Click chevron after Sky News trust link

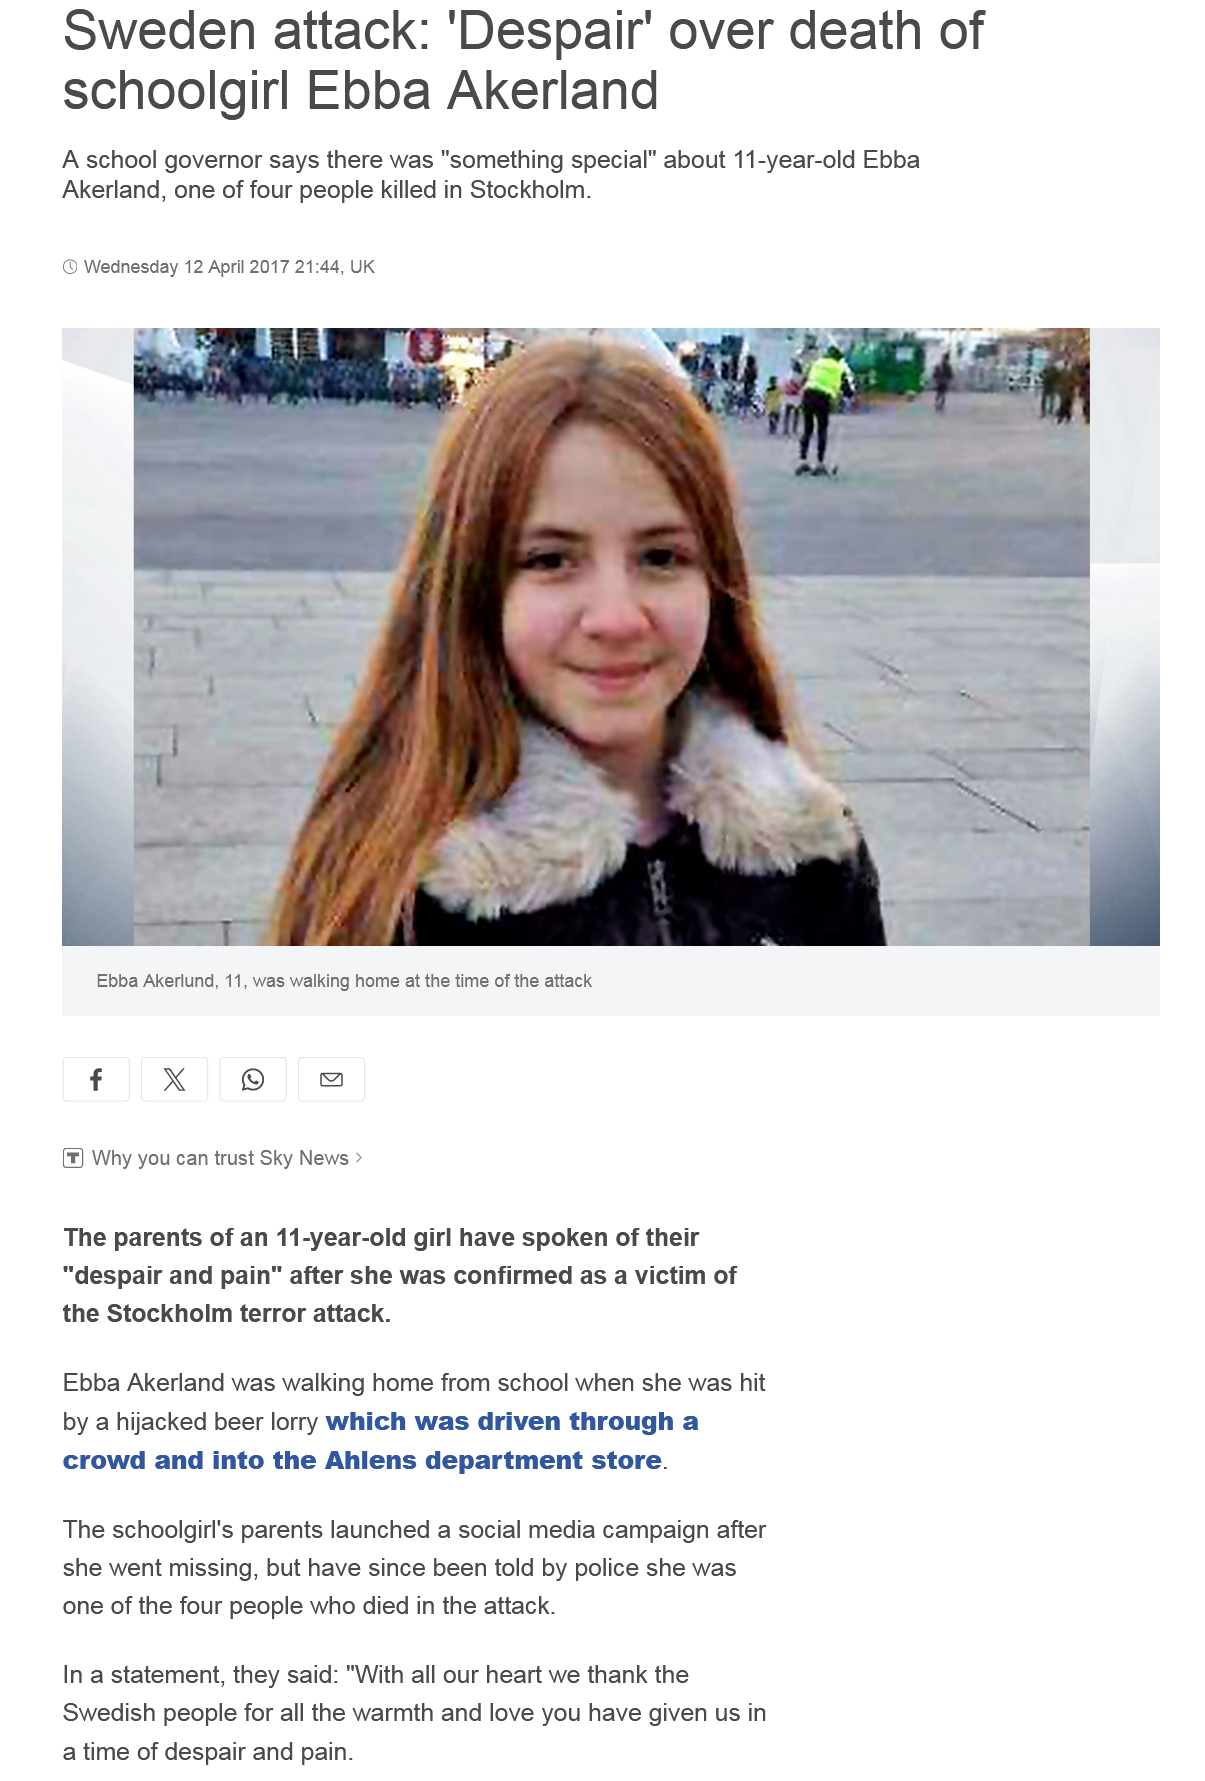pos(359,1158)
